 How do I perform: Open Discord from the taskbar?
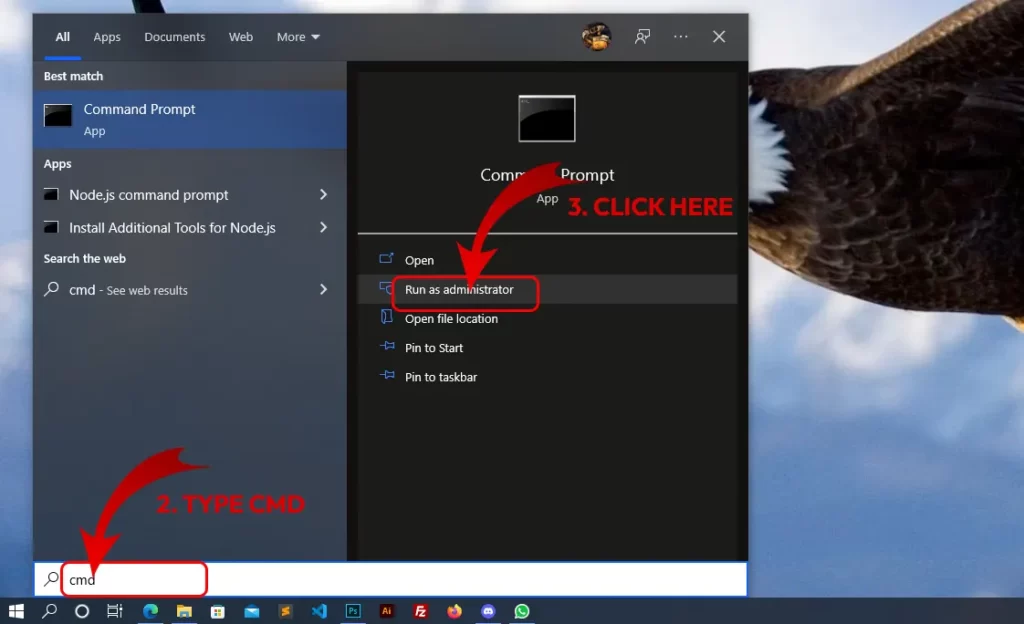tap(488, 611)
